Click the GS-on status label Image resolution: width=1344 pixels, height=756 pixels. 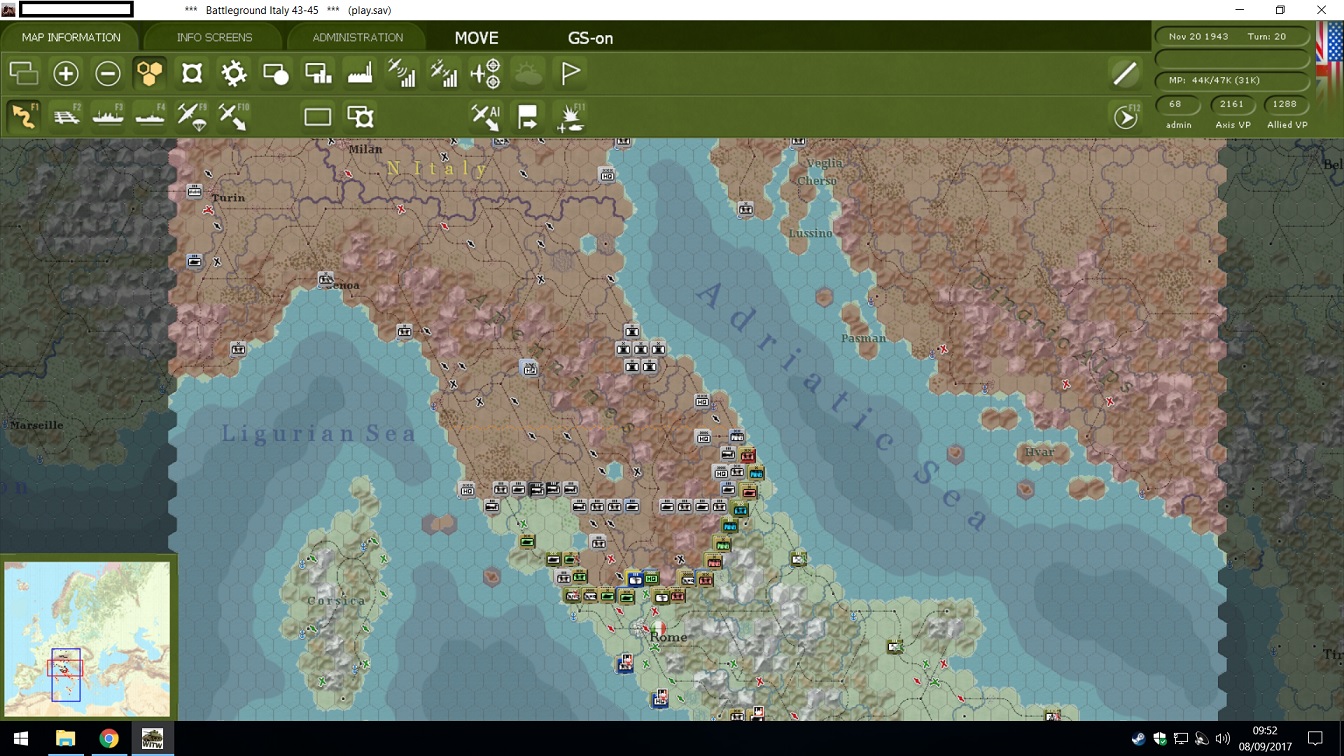coord(590,38)
